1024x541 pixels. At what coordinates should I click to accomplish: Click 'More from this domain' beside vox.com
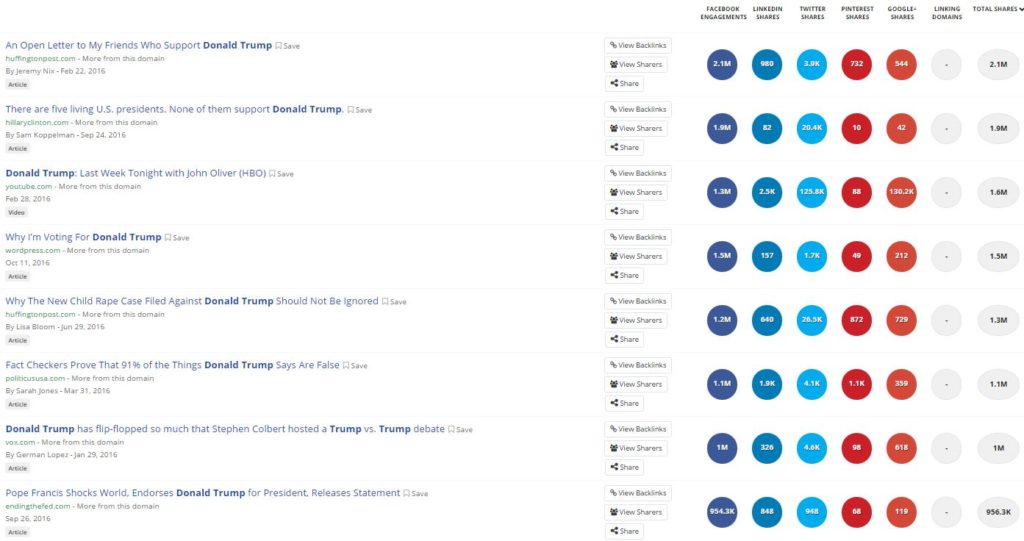(82, 442)
